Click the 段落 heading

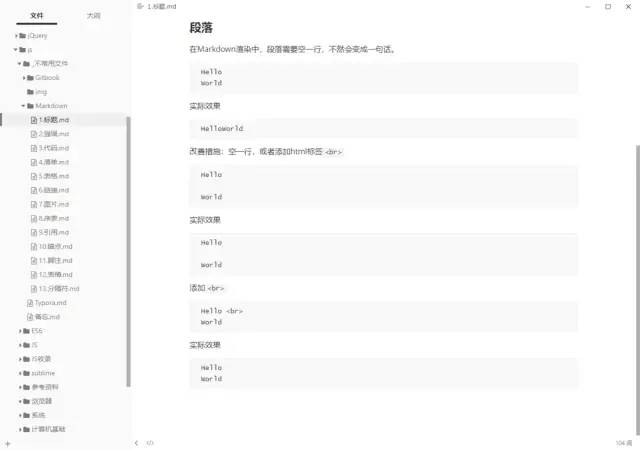pos(201,28)
